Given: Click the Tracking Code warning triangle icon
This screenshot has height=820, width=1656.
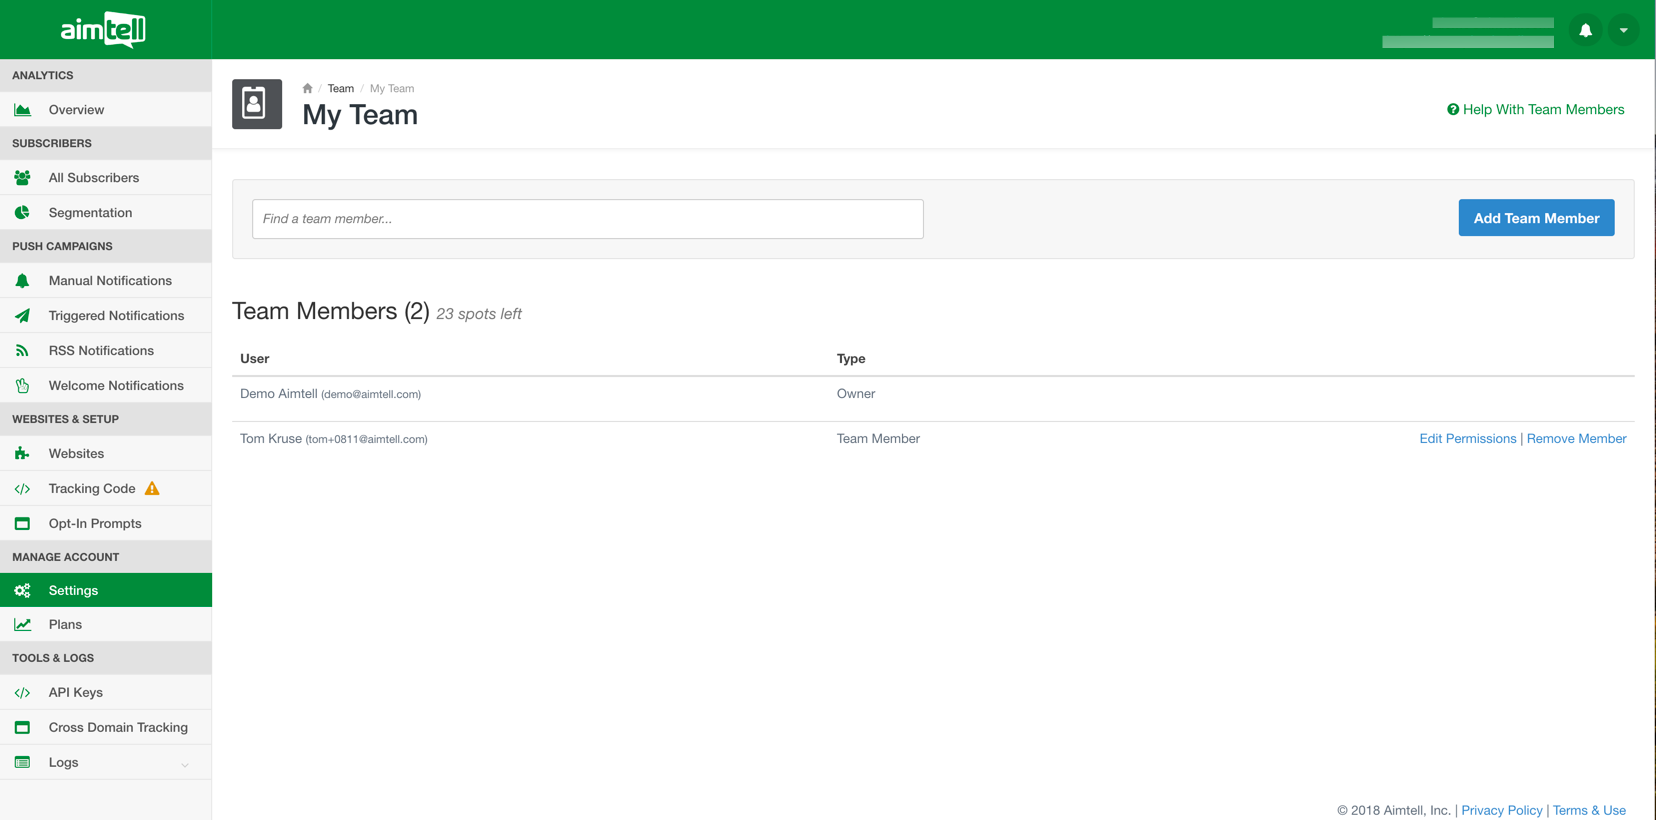Looking at the screenshot, I should 152,489.
